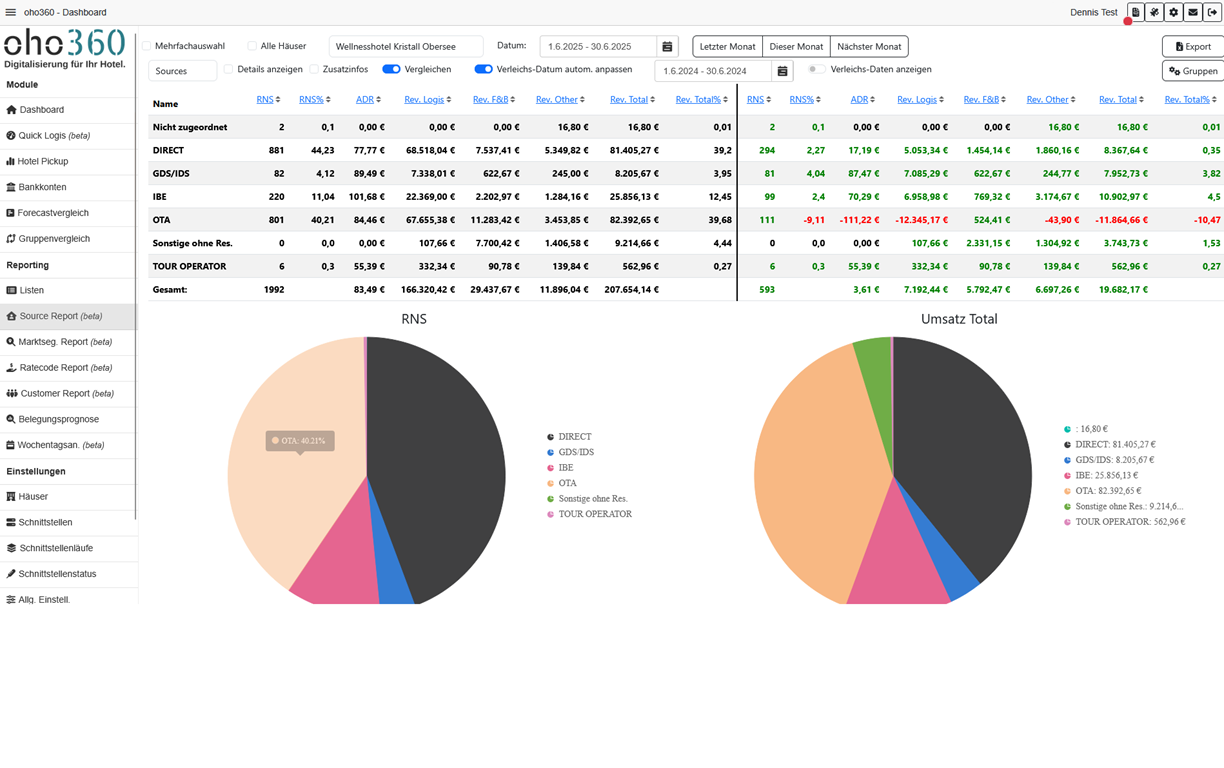
Task: Select the Source Report (beta) menu item
Action: click(x=67, y=316)
